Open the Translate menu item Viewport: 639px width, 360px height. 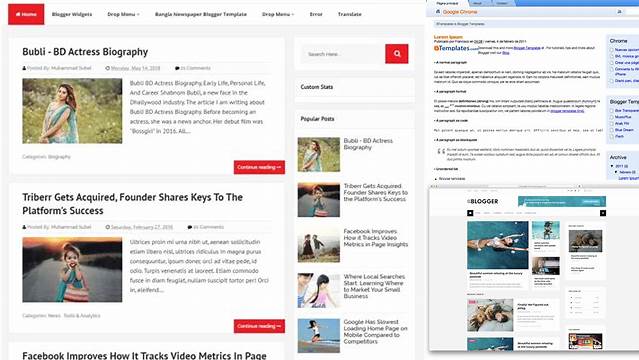[x=350, y=14]
